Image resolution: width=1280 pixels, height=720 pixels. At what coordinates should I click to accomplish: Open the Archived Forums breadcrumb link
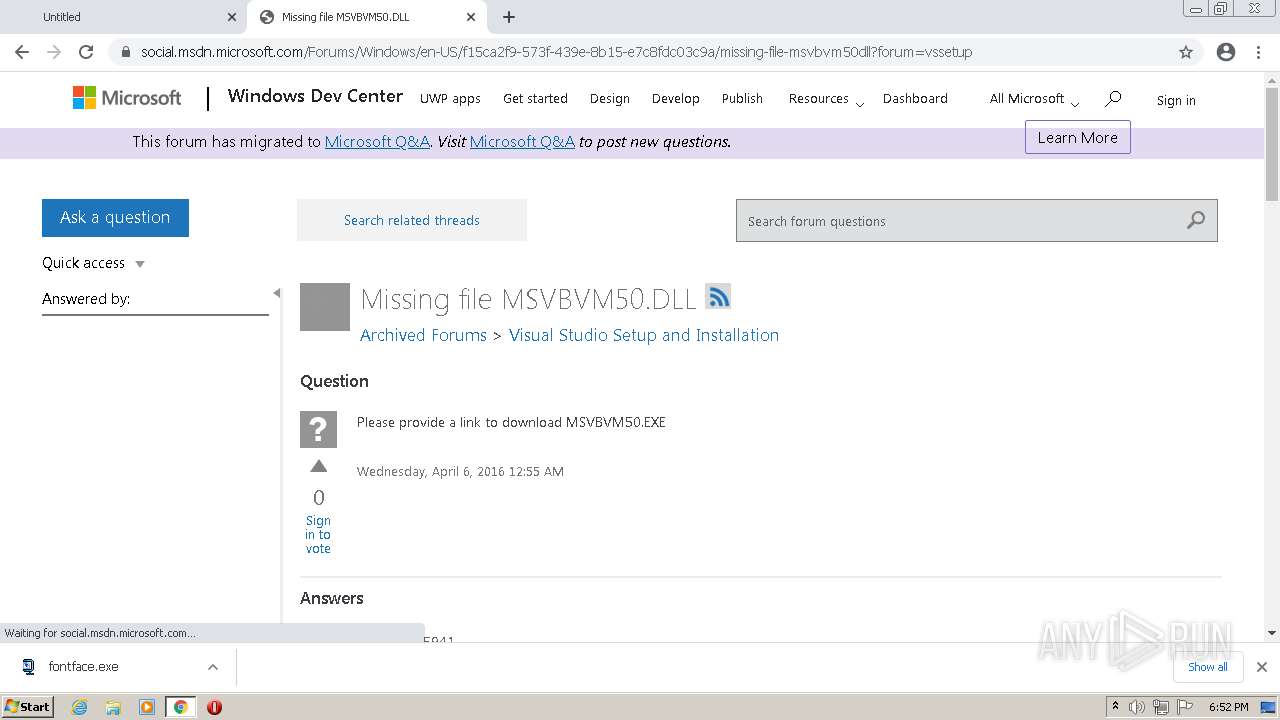(423, 335)
